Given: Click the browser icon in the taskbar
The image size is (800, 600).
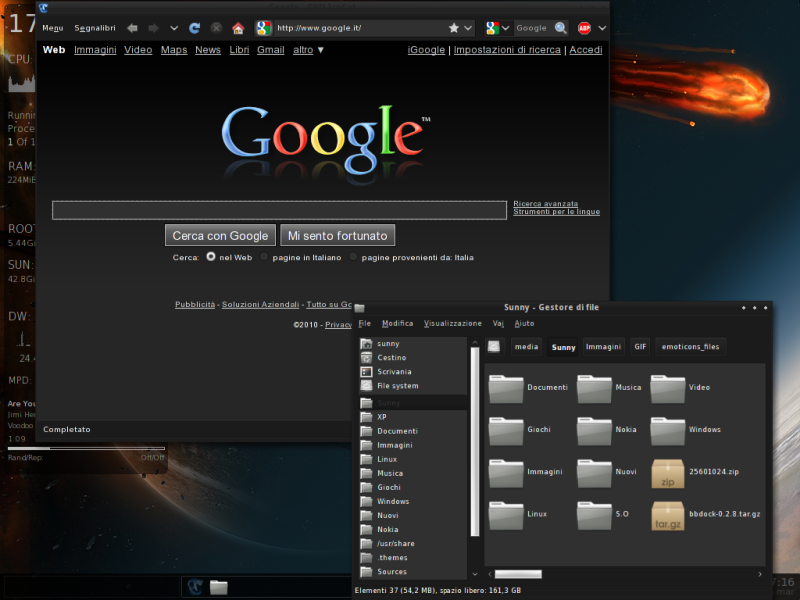Looking at the screenshot, I should [195, 587].
